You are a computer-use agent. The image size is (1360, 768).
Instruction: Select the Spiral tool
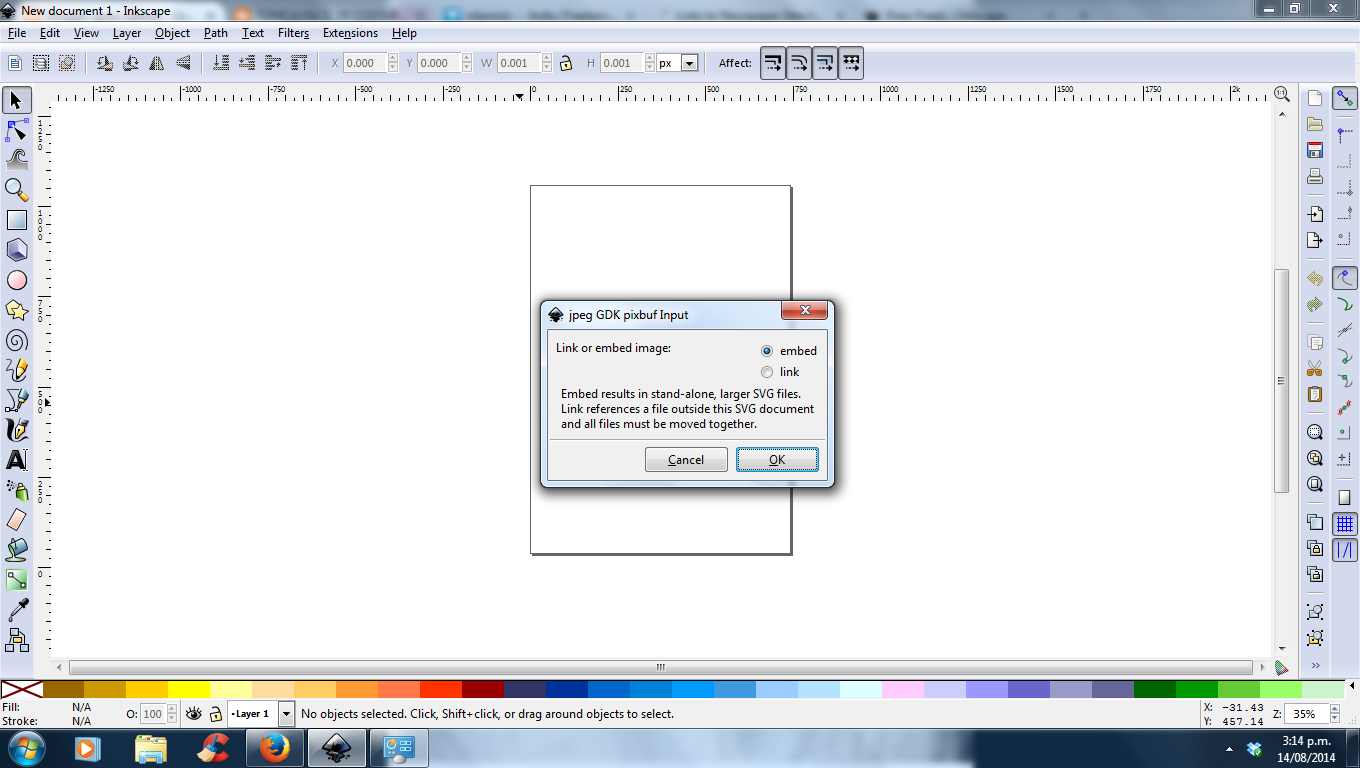17,340
